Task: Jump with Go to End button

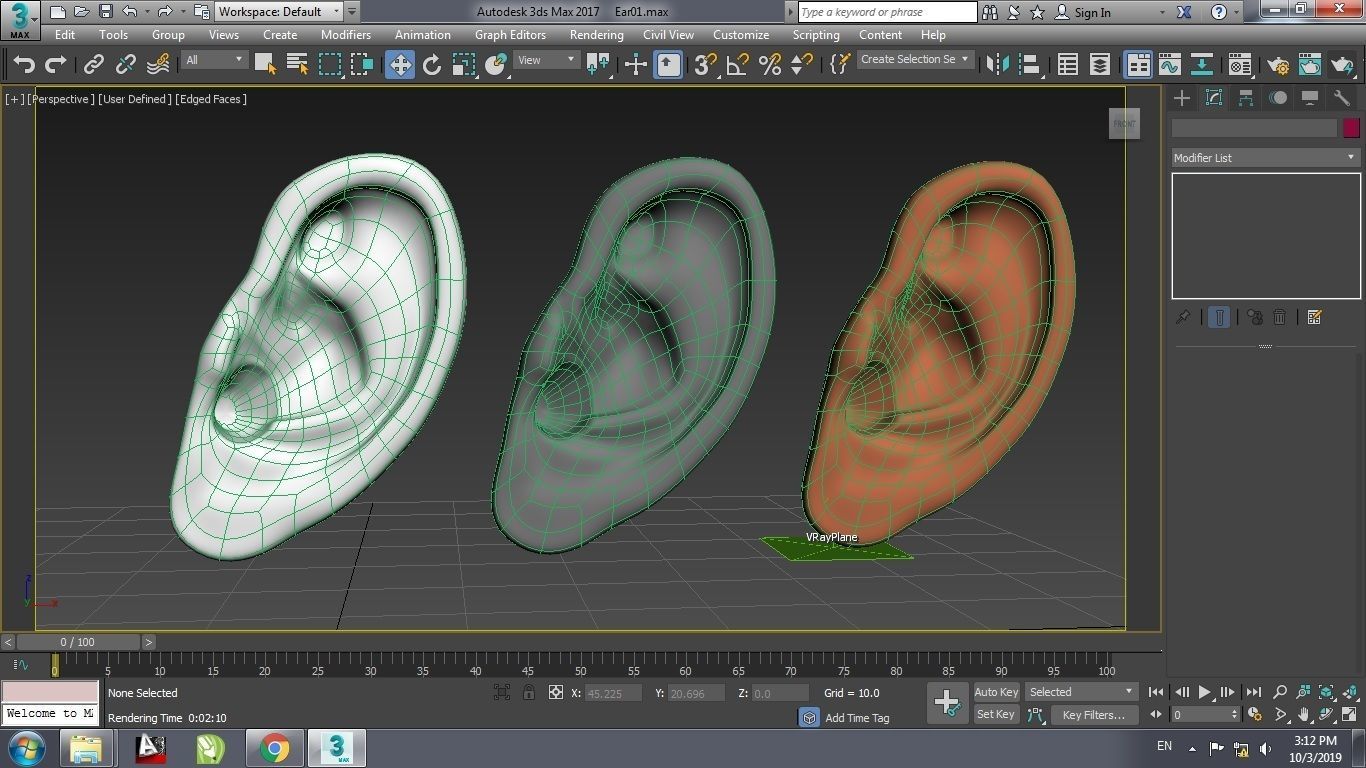Action: [x=1253, y=692]
